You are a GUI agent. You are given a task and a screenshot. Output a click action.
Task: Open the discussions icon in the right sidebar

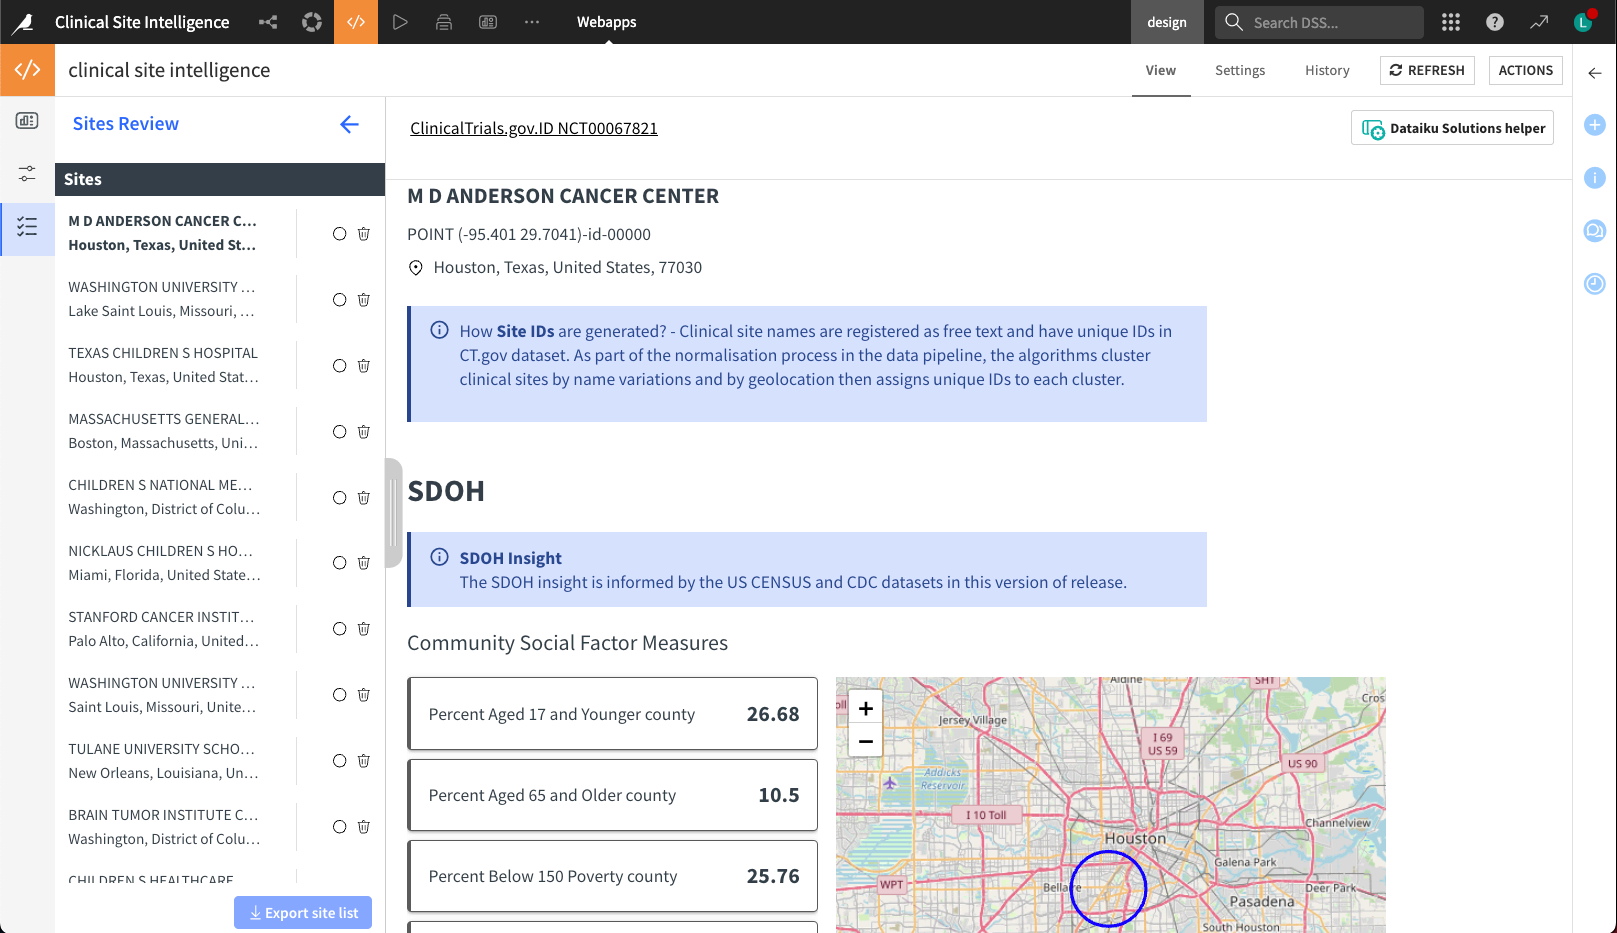click(1594, 230)
